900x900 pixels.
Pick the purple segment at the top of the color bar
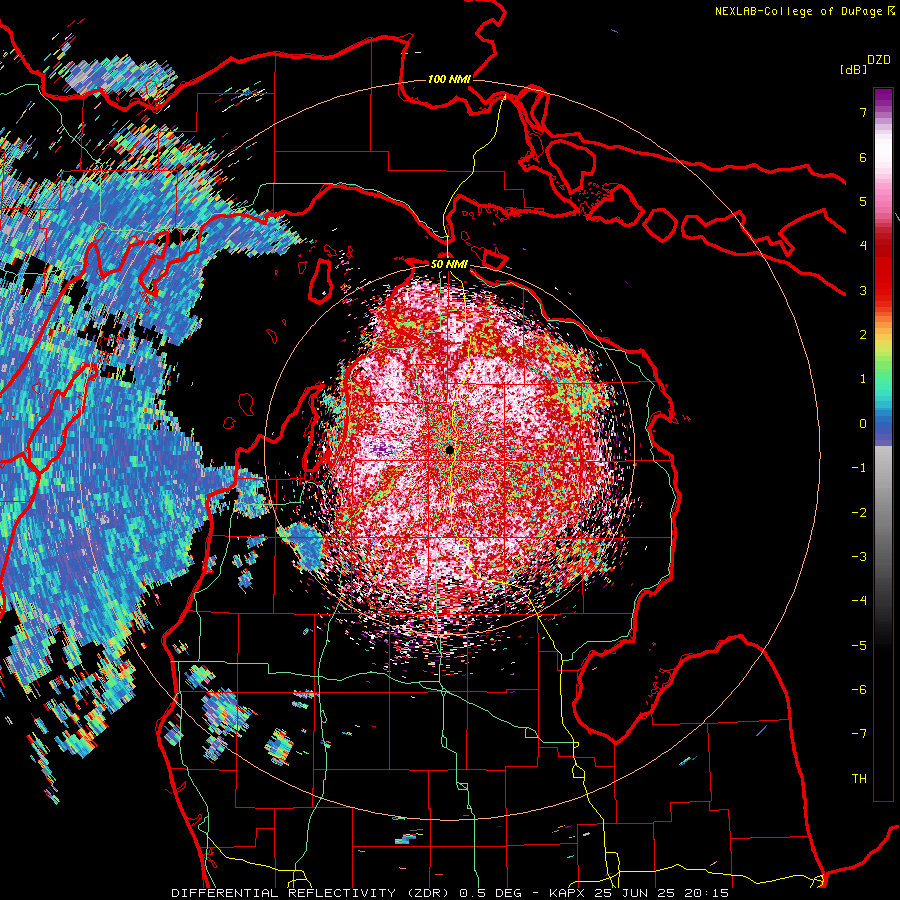click(x=883, y=99)
